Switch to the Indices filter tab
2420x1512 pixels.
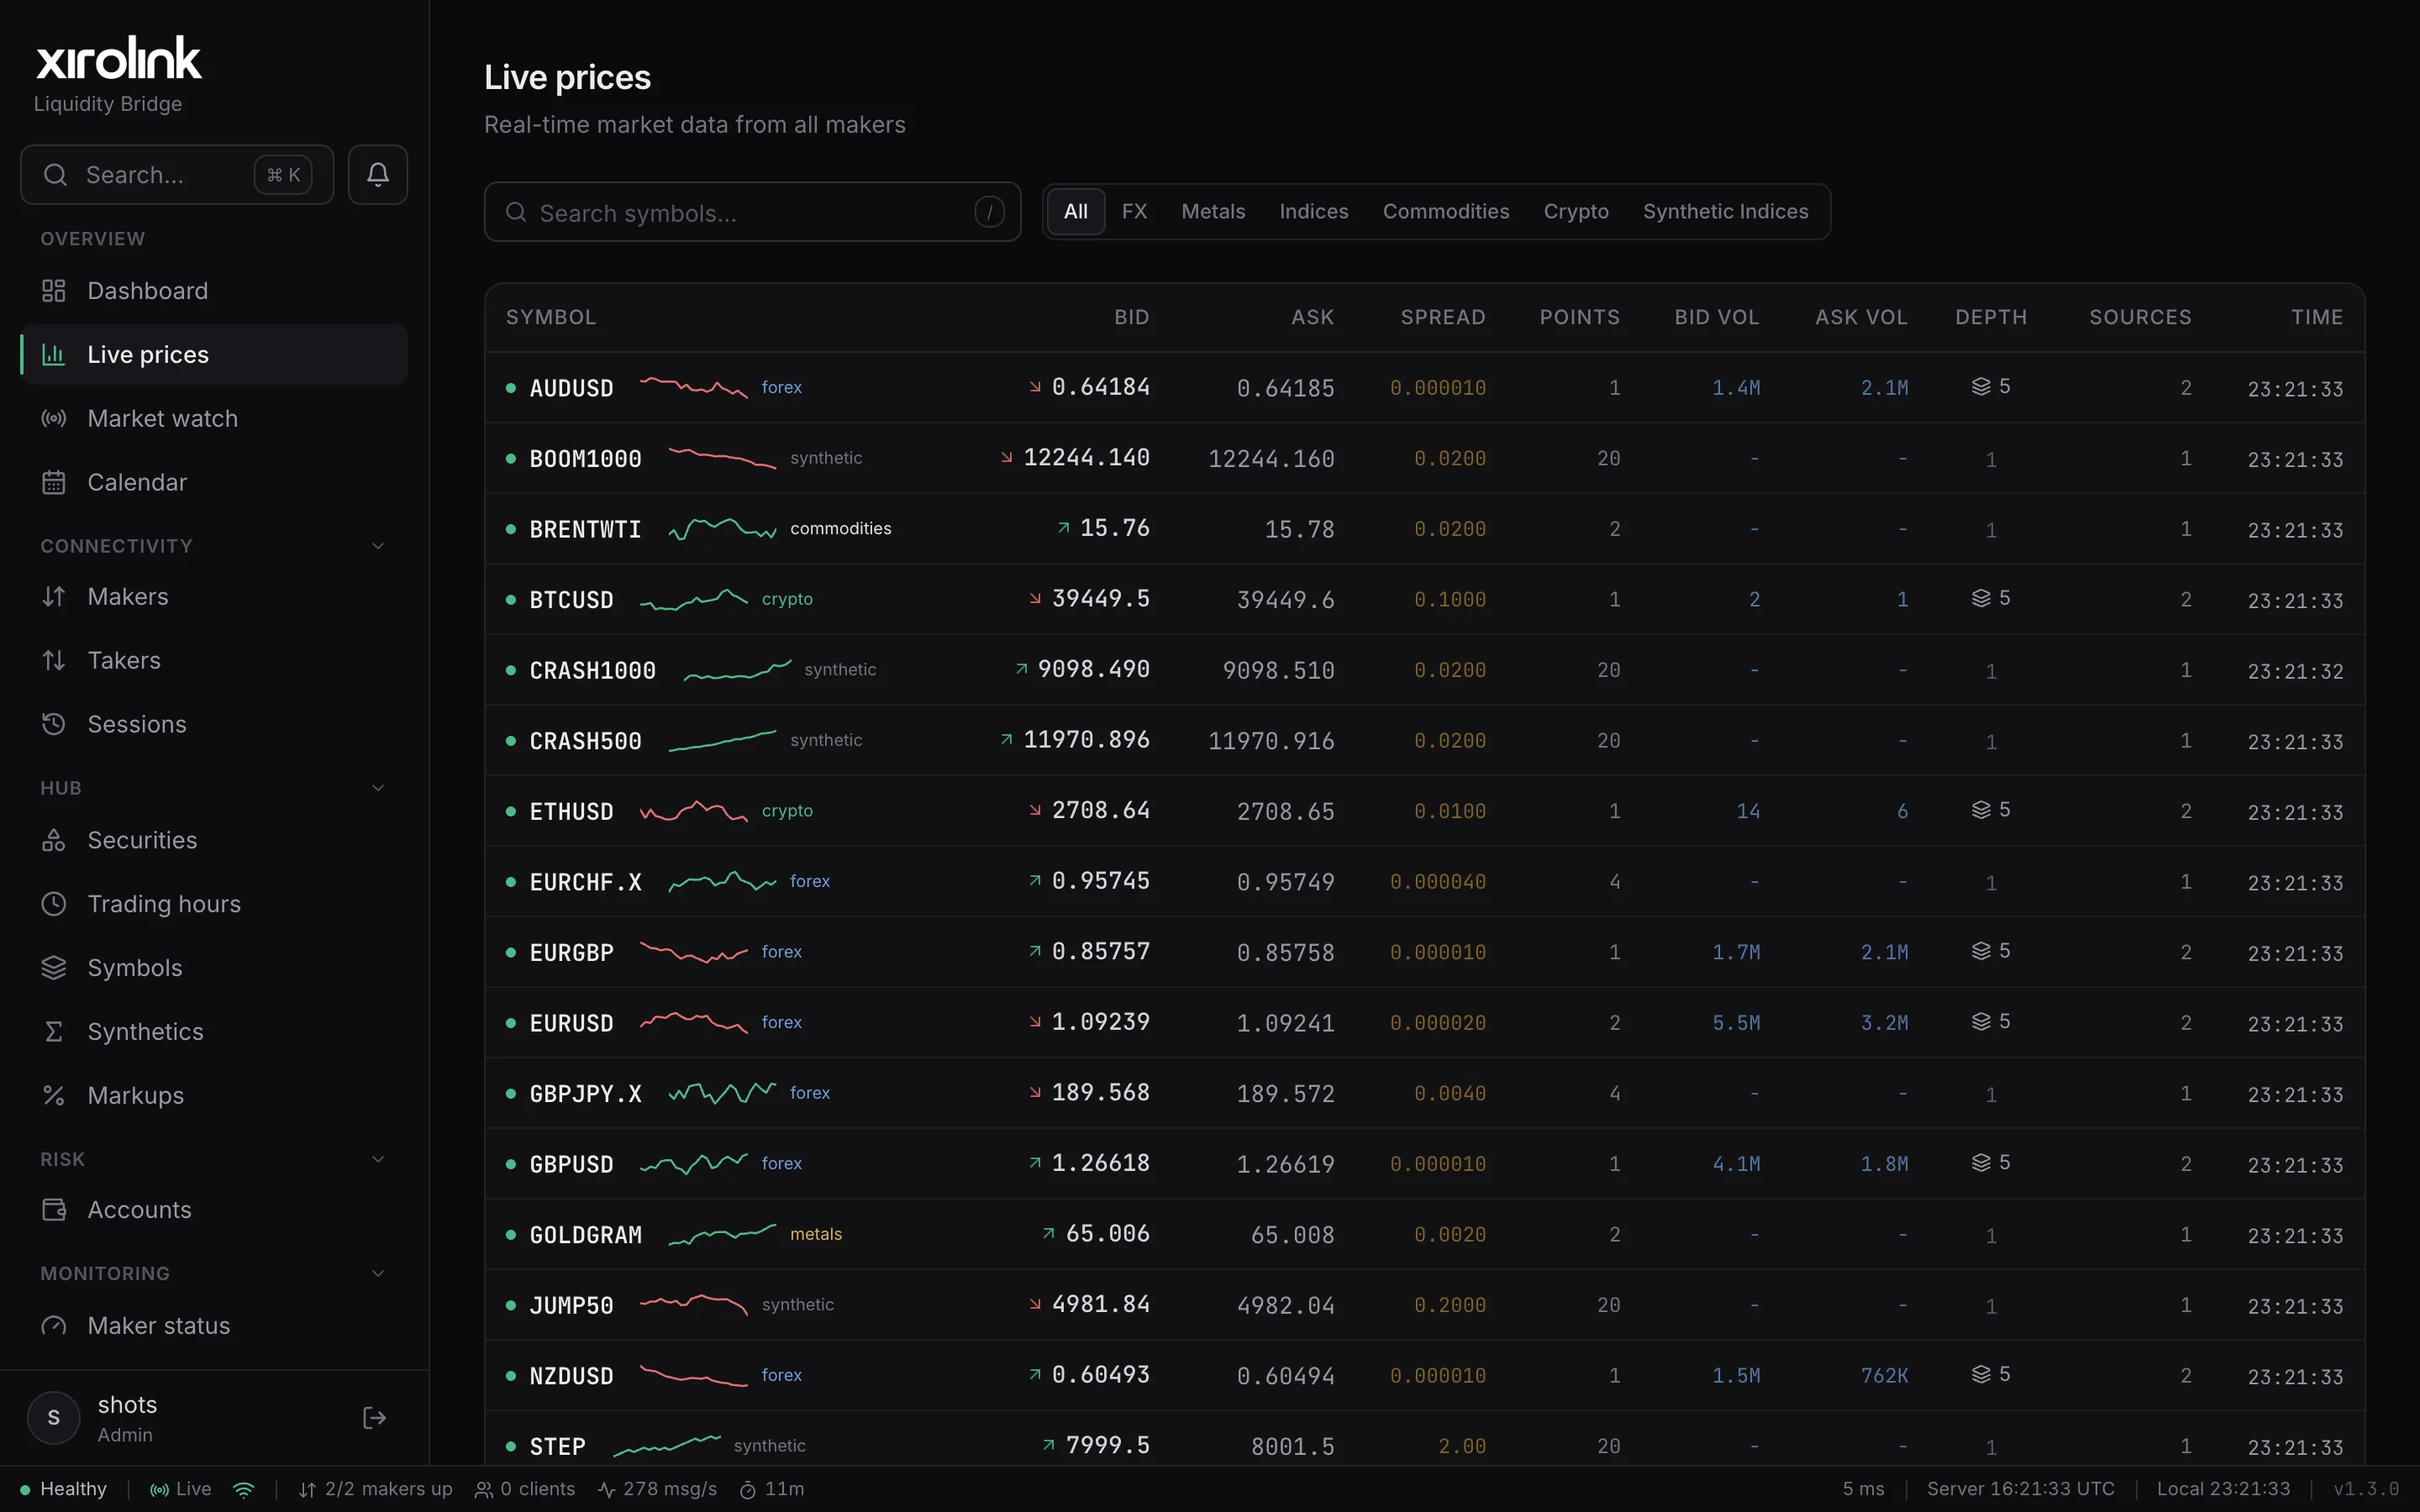tap(1314, 211)
